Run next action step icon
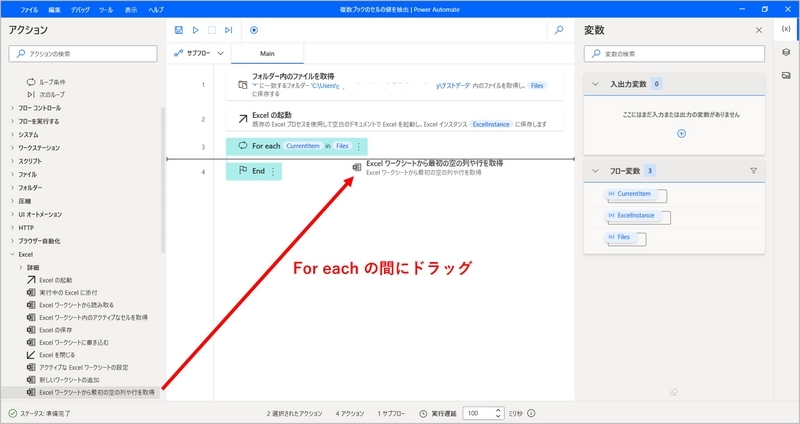Screen dimensions: 800x424 [x=229, y=30]
